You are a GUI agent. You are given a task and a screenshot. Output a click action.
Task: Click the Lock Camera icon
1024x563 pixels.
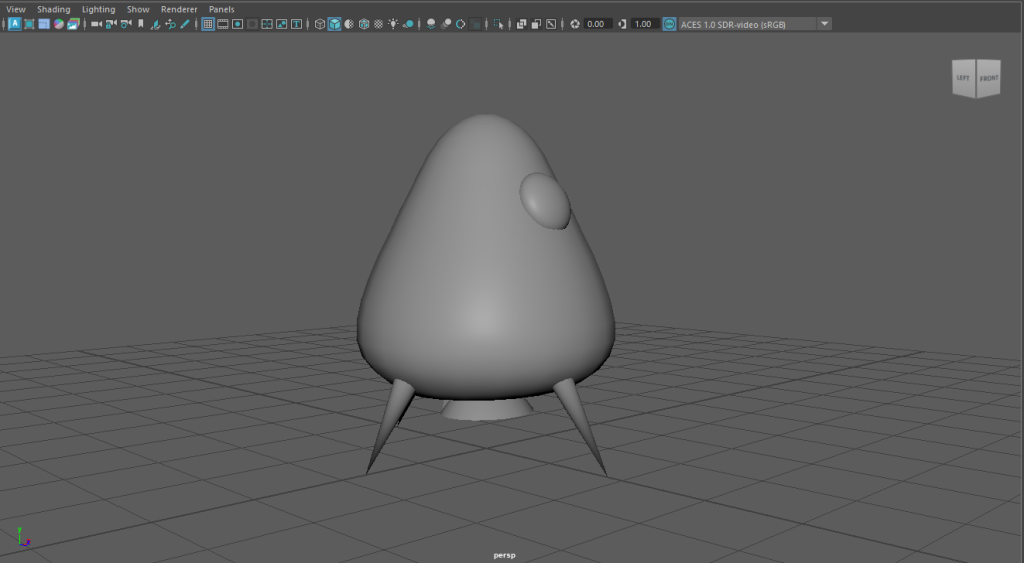click(111, 23)
